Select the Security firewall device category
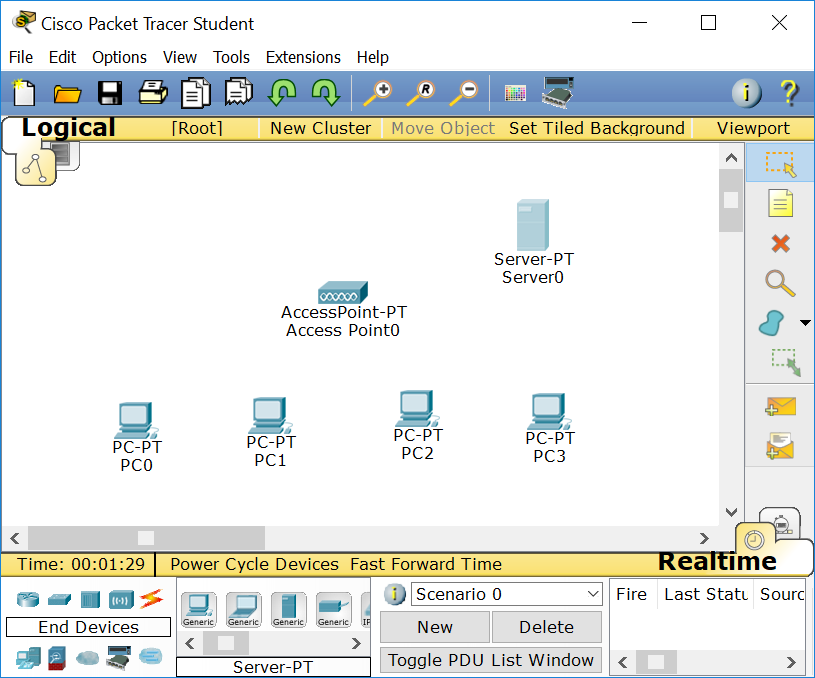Image resolution: width=815 pixels, height=678 pixels. (57, 658)
